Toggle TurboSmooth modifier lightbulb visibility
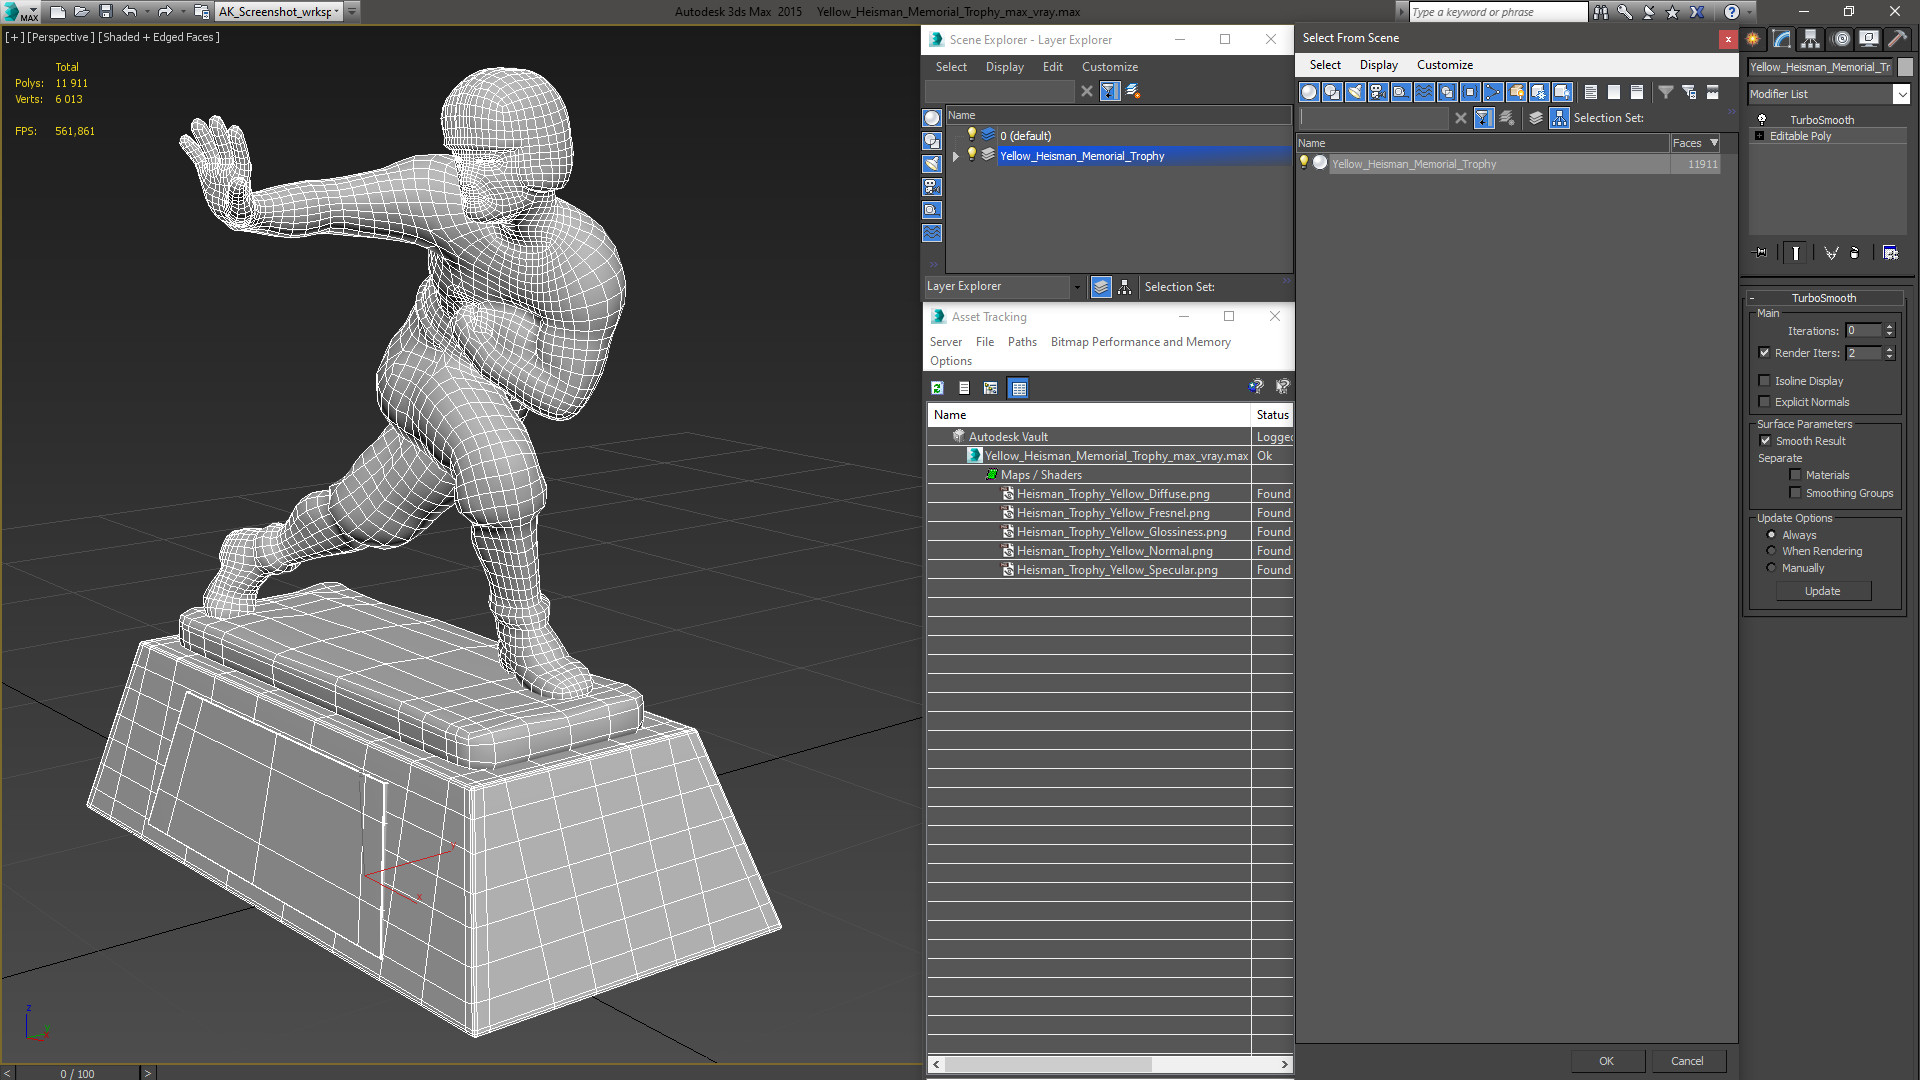 coord(1762,119)
